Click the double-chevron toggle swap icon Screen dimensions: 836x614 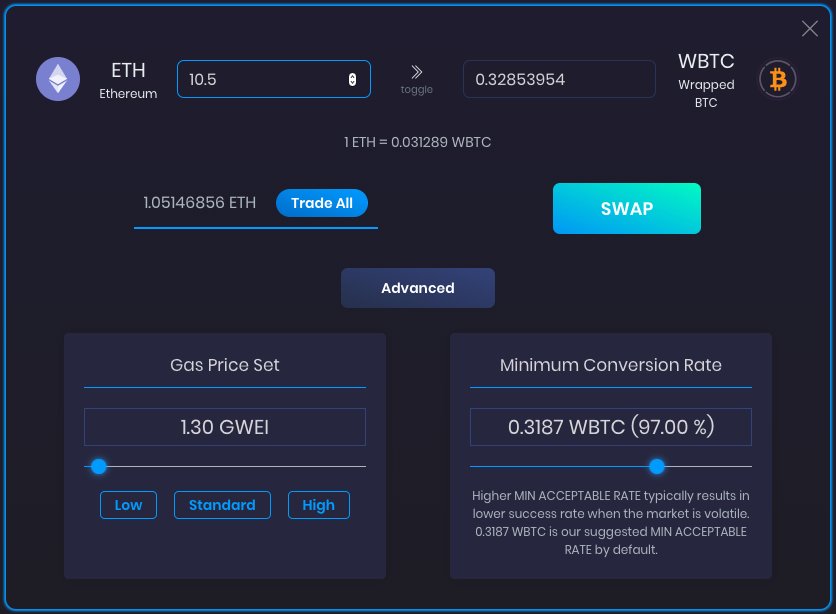(x=417, y=72)
